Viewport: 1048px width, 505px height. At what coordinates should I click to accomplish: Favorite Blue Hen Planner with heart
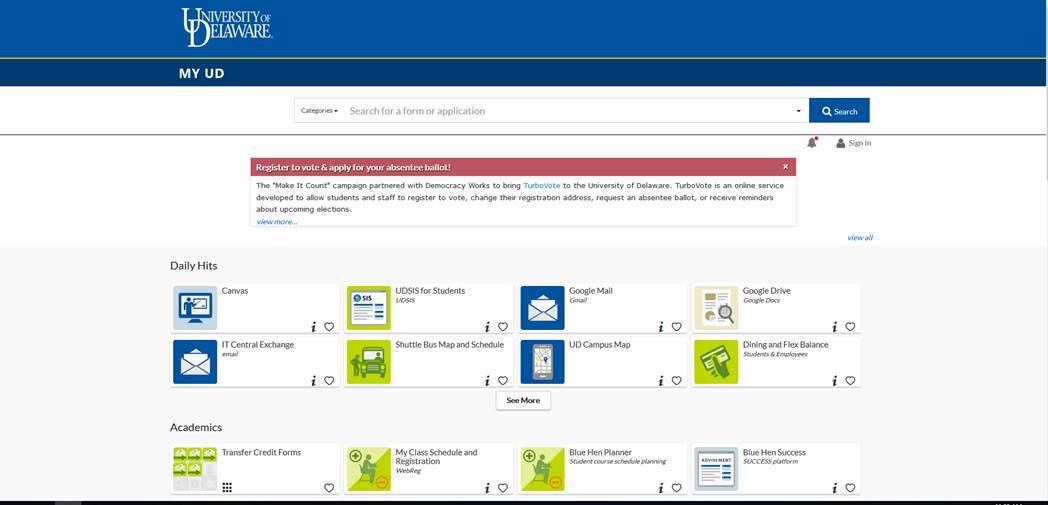click(x=676, y=488)
